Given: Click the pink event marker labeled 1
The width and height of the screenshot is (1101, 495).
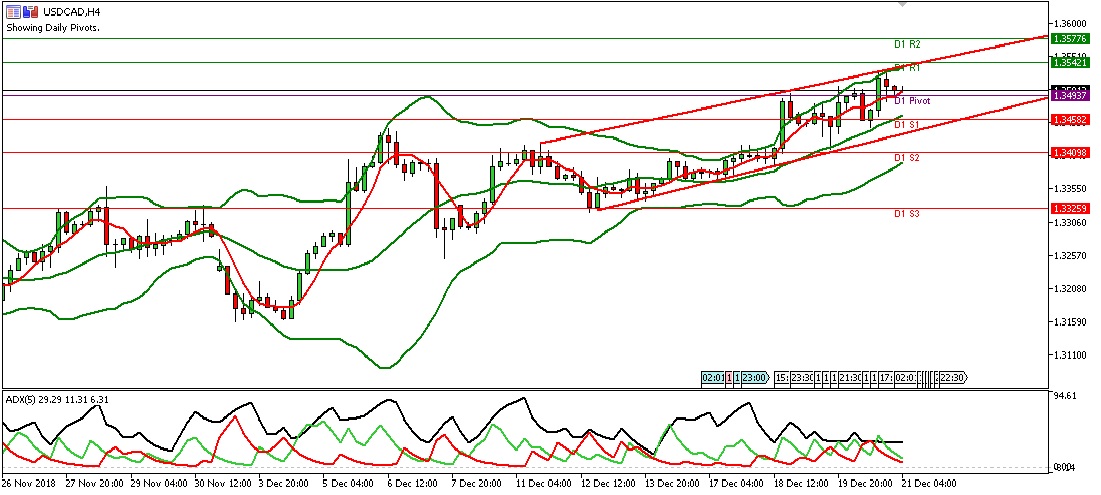Looking at the screenshot, I should 727,378.
